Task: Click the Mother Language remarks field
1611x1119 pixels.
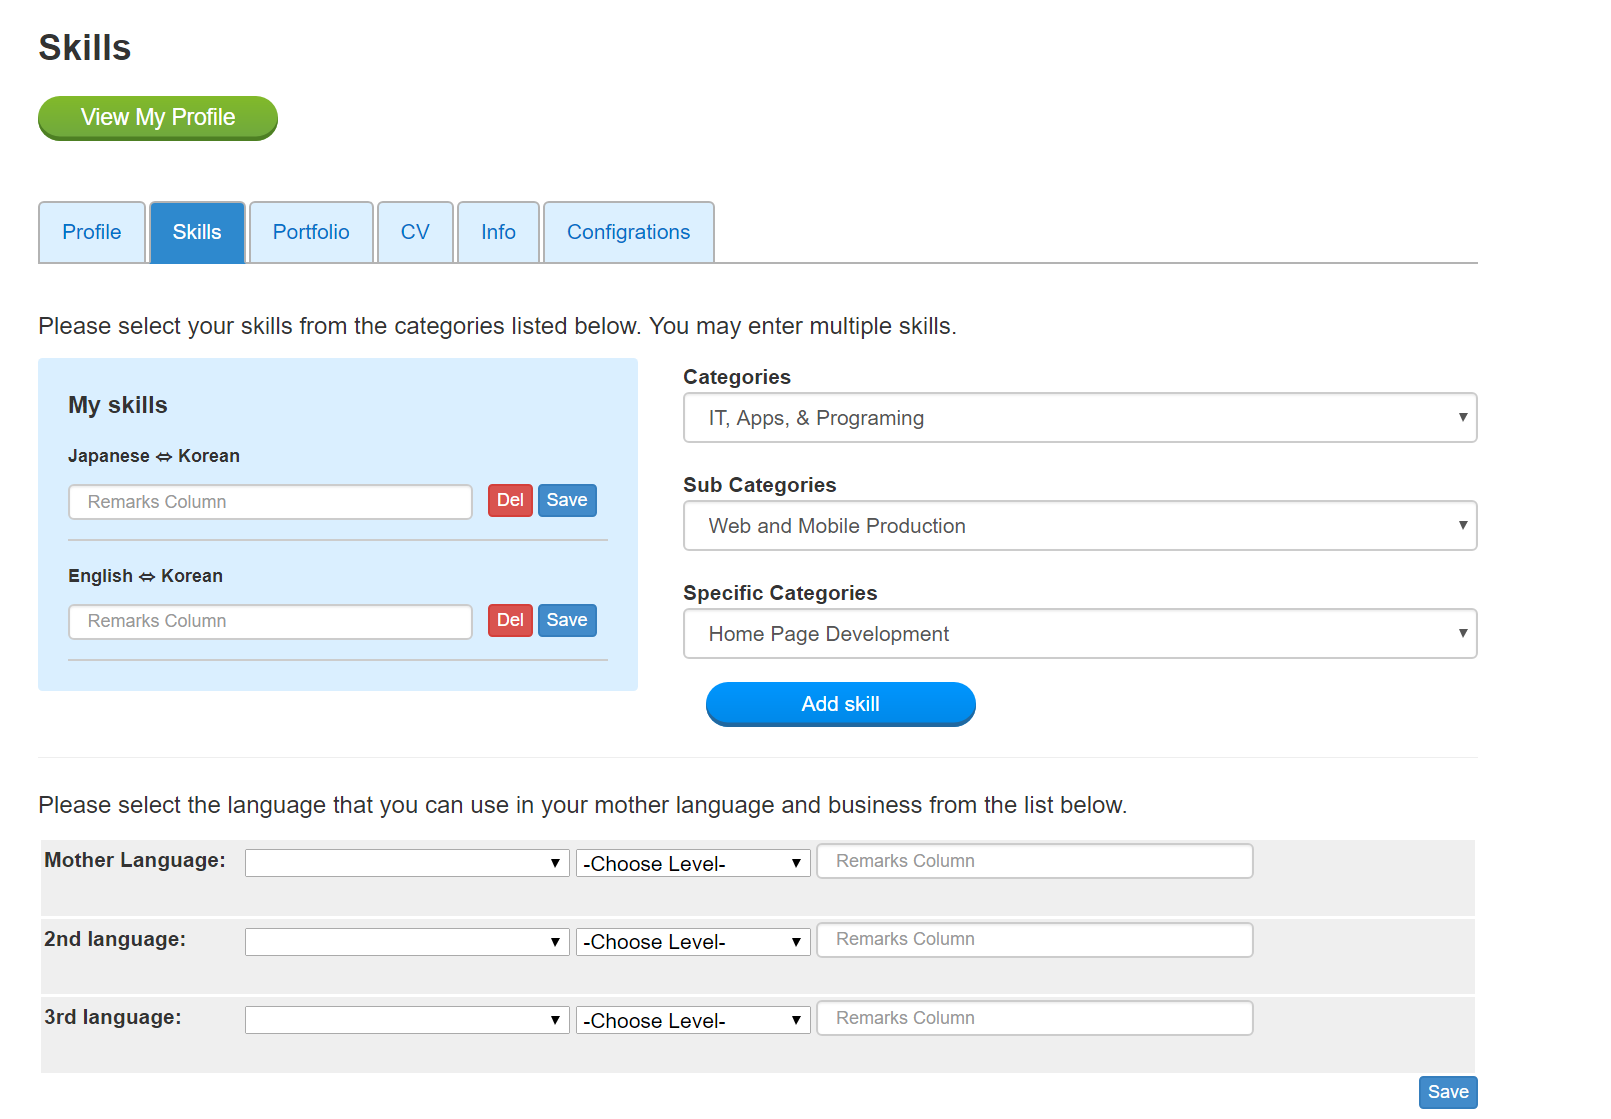Action: (1035, 861)
